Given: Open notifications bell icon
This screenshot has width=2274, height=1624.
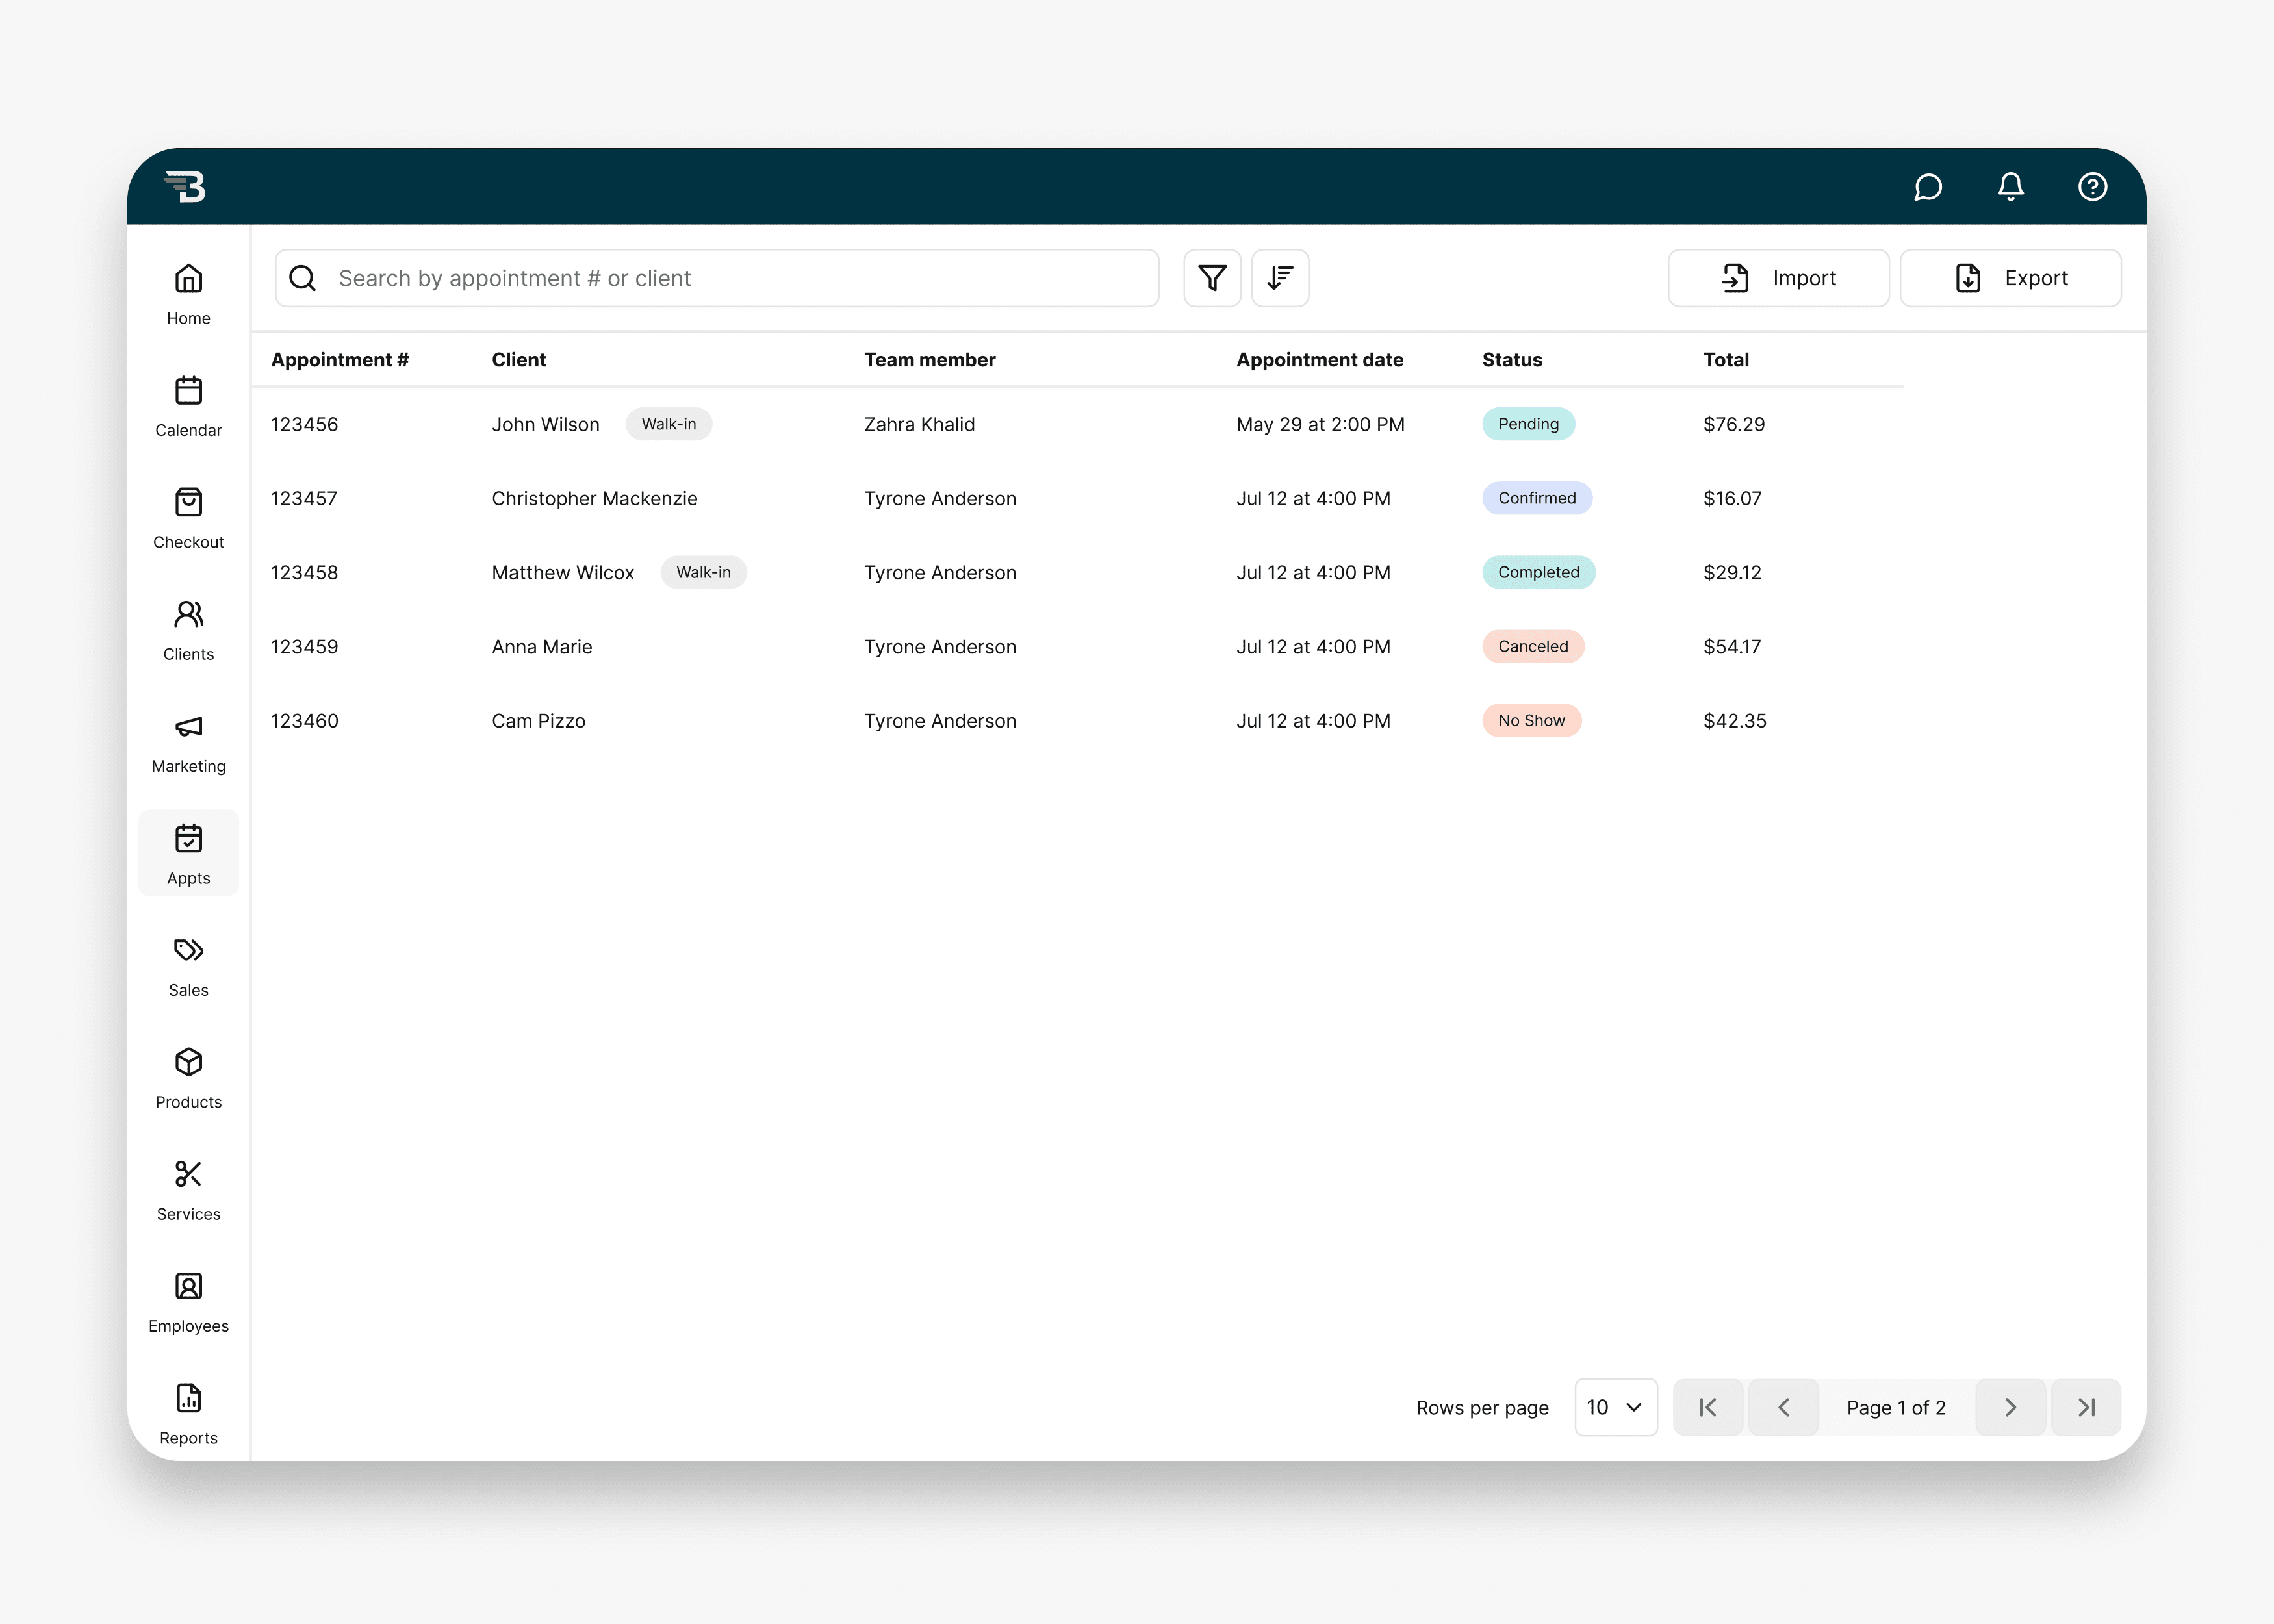Looking at the screenshot, I should coord(2010,187).
